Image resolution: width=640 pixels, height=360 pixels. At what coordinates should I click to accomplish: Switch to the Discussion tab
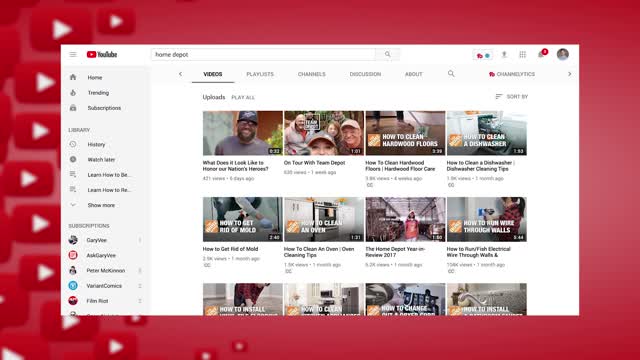(x=365, y=74)
